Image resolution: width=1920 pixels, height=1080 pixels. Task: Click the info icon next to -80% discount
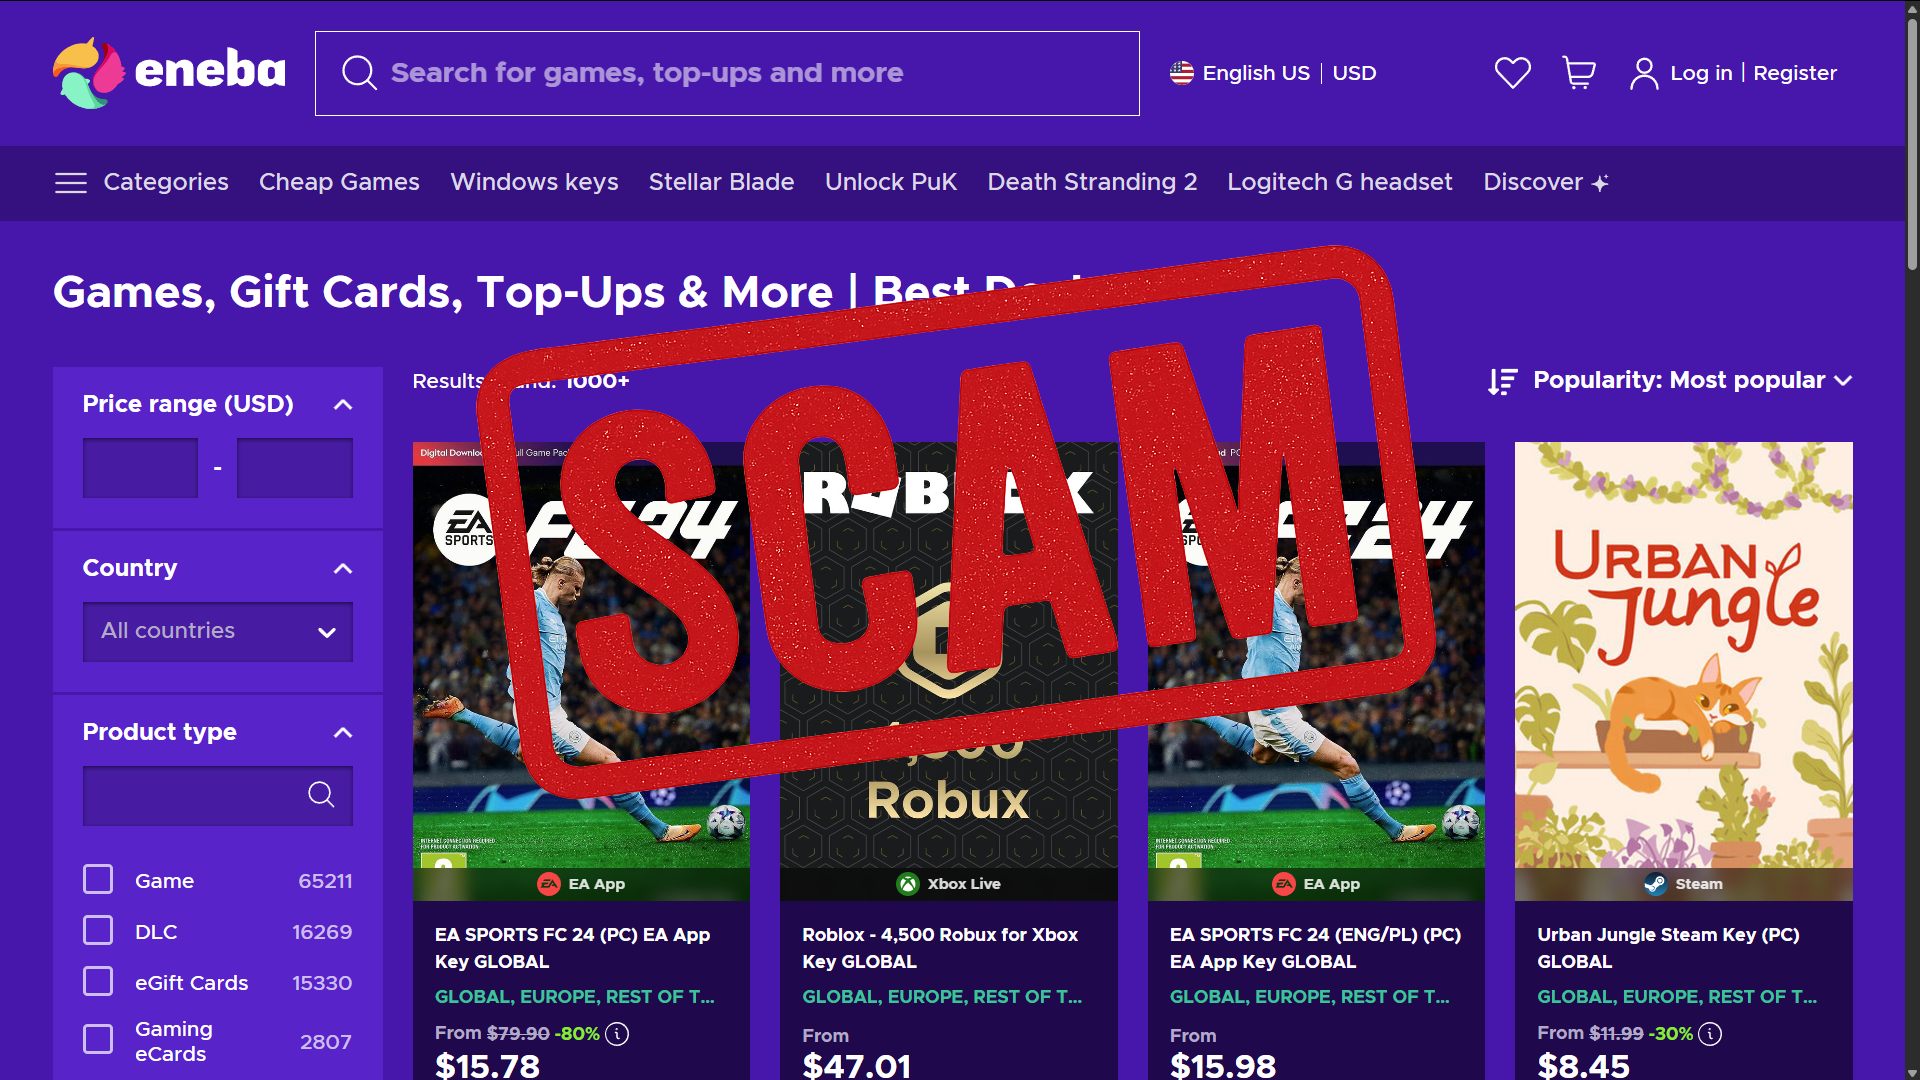tap(618, 1034)
